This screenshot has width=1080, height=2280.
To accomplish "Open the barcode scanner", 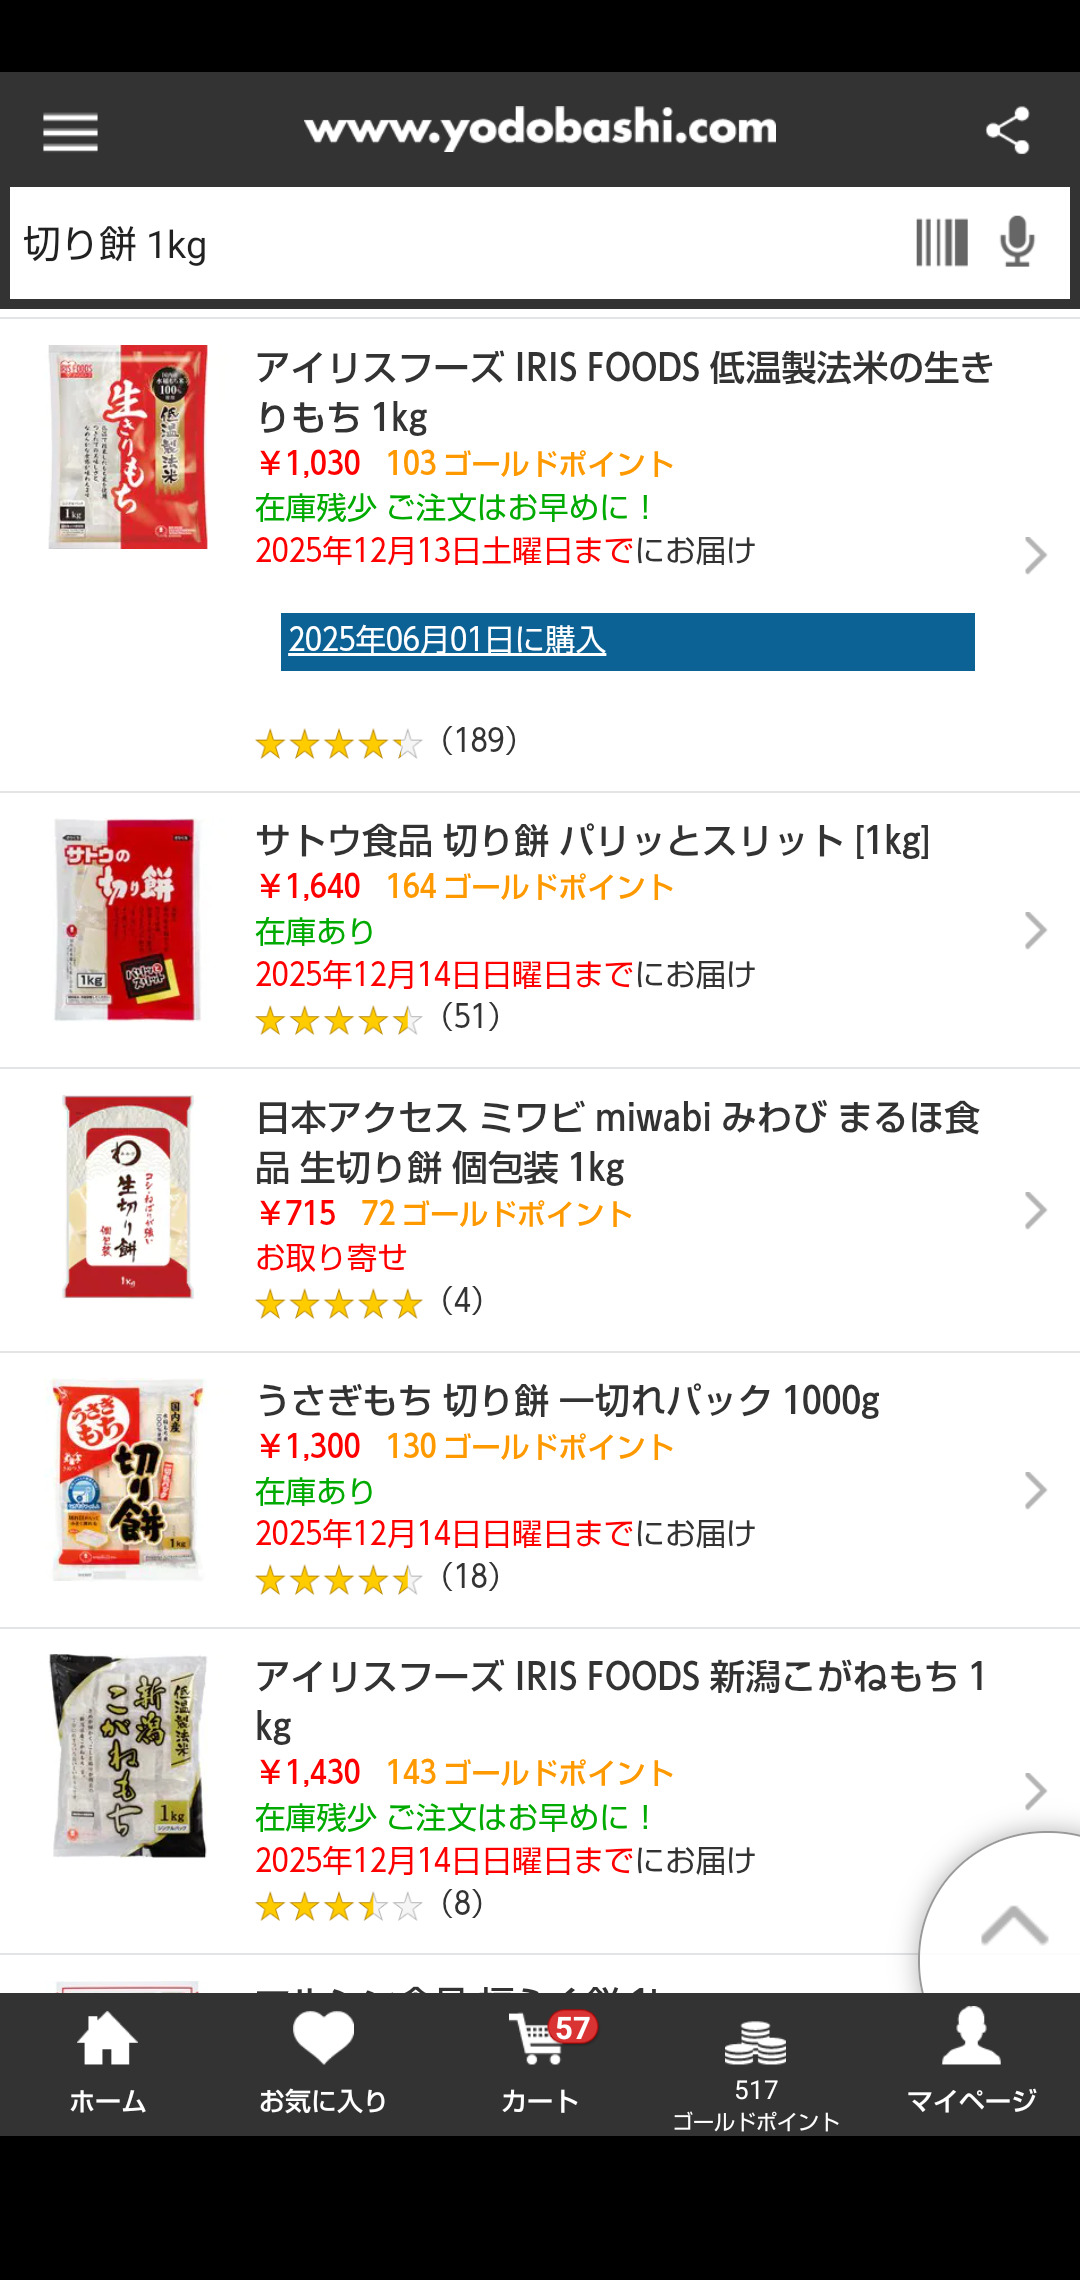I will (941, 243).
